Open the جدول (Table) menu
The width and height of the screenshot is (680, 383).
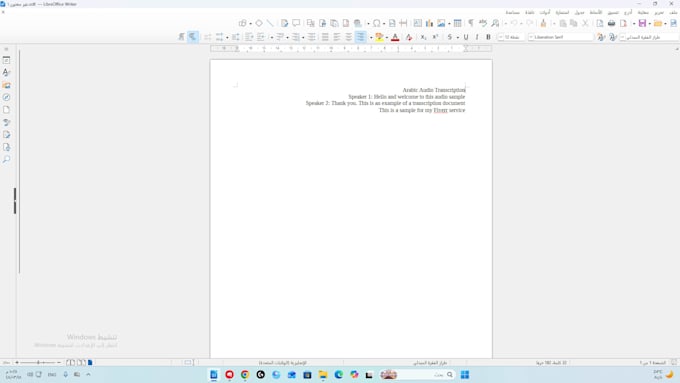click(579, 13)
